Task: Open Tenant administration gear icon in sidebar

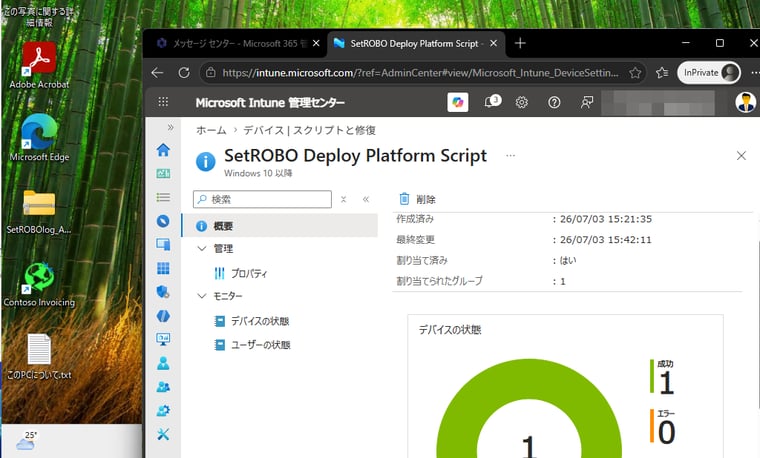Action: (163, 411)
